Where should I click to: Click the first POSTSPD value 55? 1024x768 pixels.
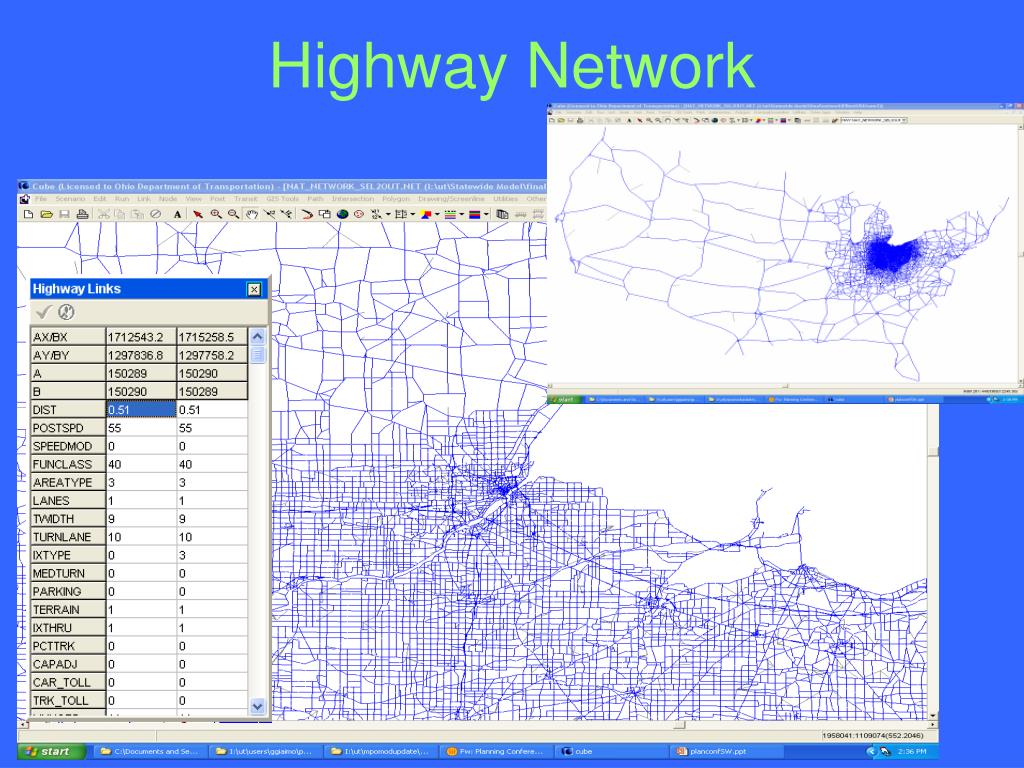coord(141,428)
